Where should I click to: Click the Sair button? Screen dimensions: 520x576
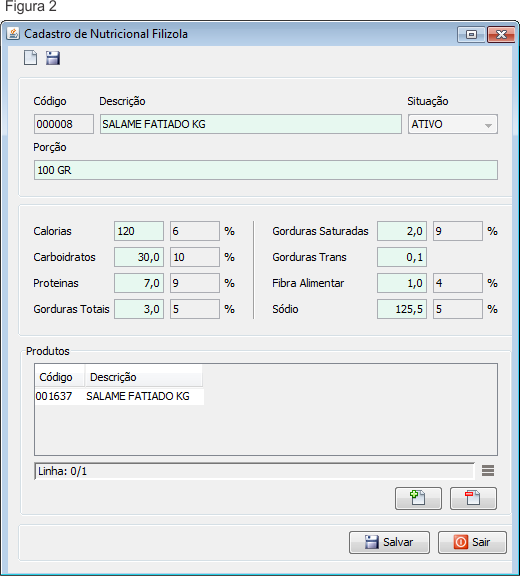[x=472, y=542]
